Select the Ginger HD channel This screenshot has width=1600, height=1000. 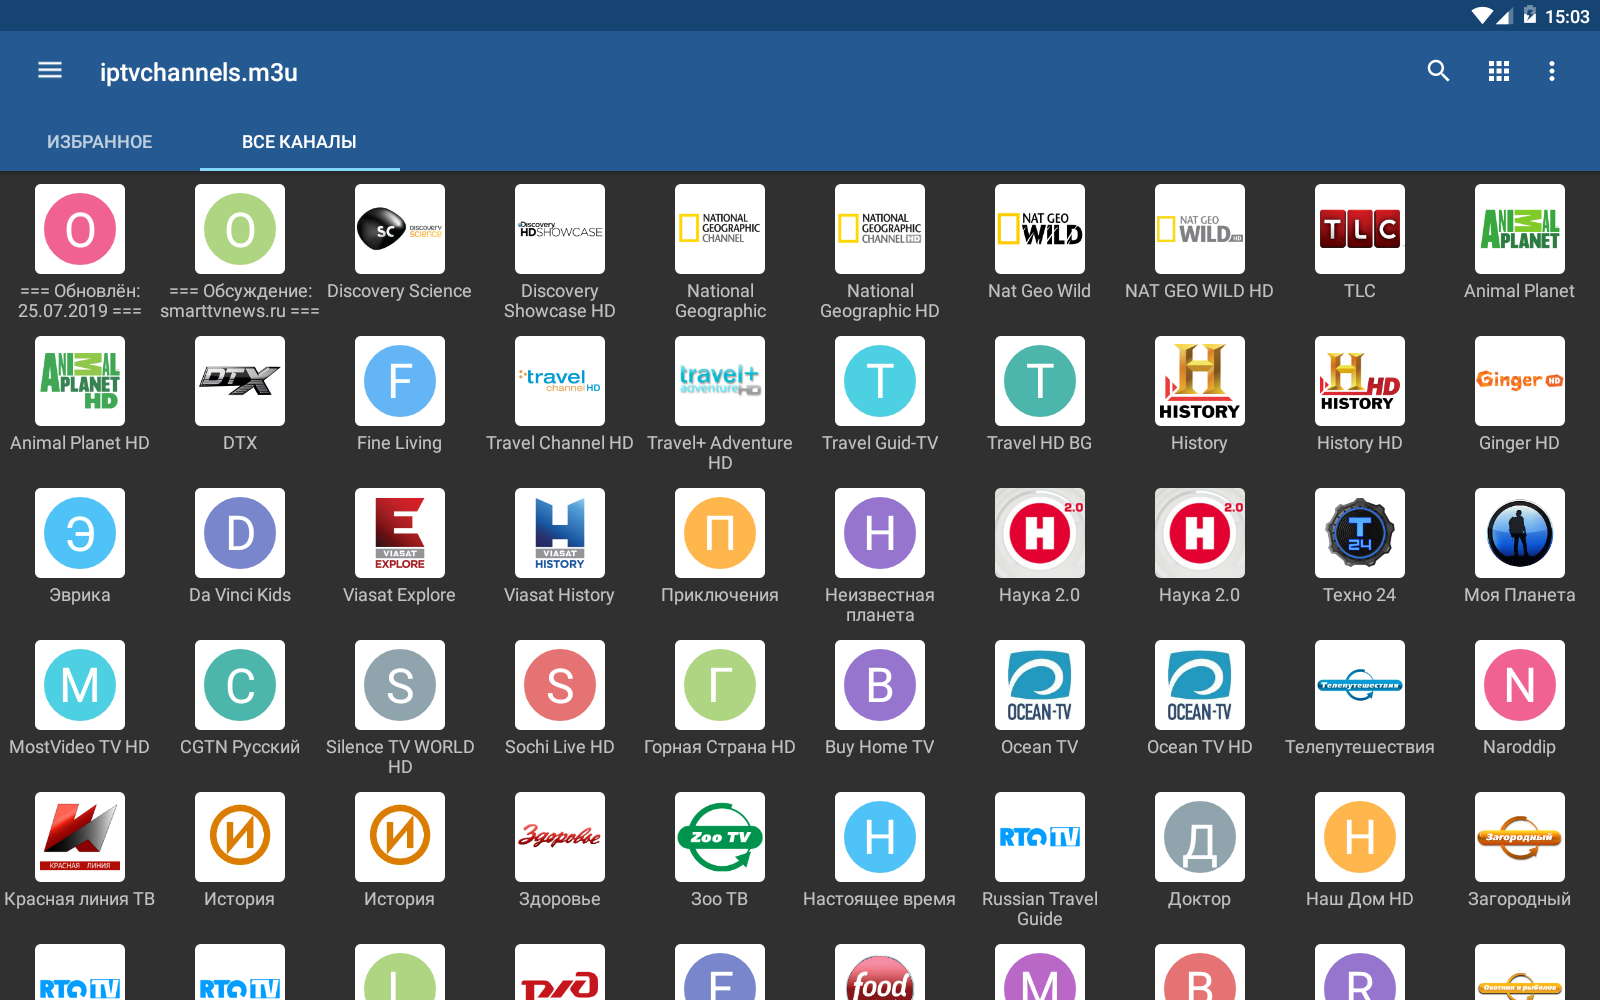1520,381
